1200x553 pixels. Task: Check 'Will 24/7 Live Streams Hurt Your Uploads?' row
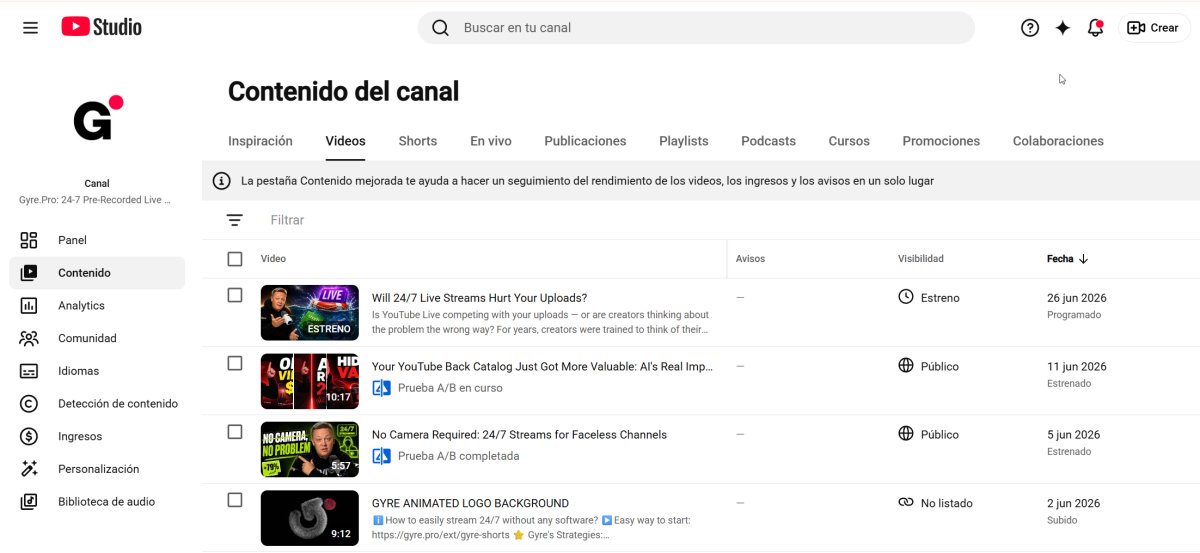(x=235, y=295)
